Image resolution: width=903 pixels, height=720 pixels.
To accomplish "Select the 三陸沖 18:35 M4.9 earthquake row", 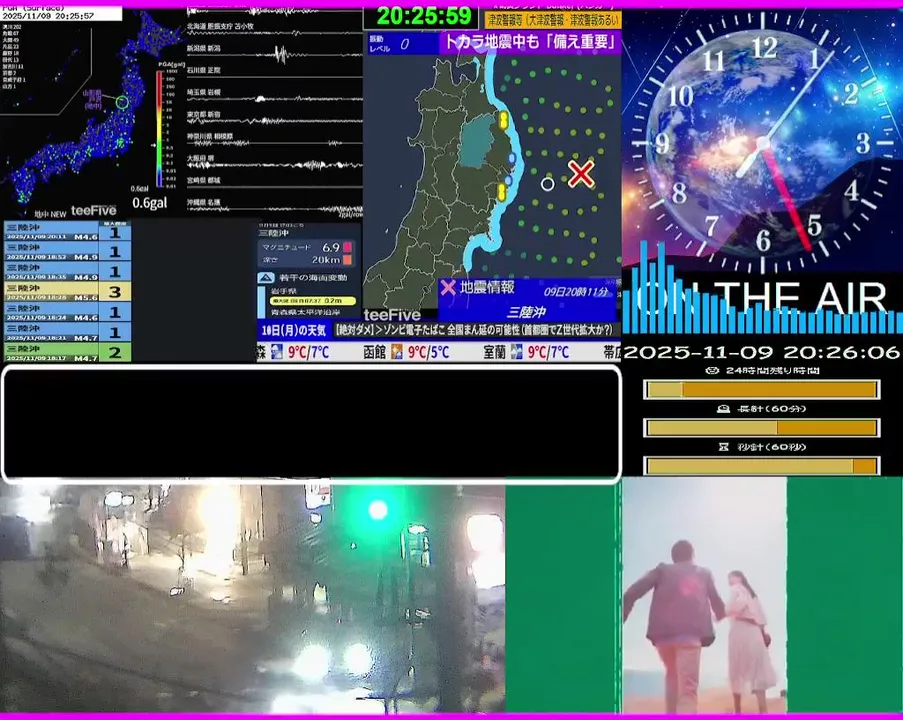I will click(x=67, y=272).
